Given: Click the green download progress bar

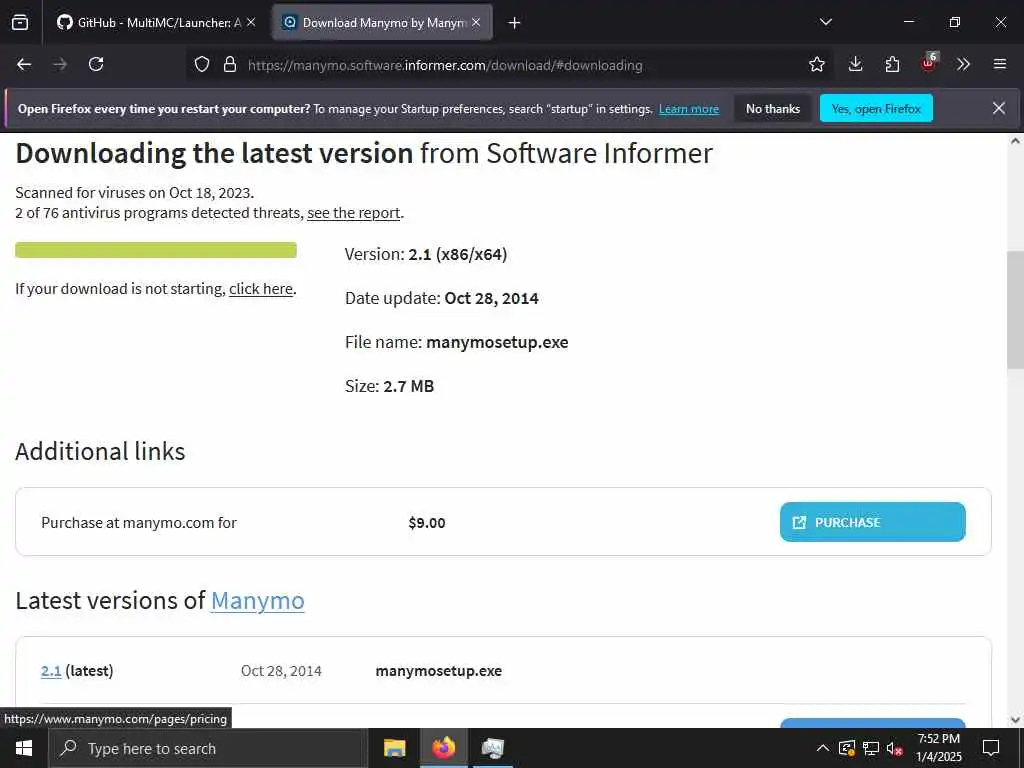Looking at the screenshot, I should [156, 250].
